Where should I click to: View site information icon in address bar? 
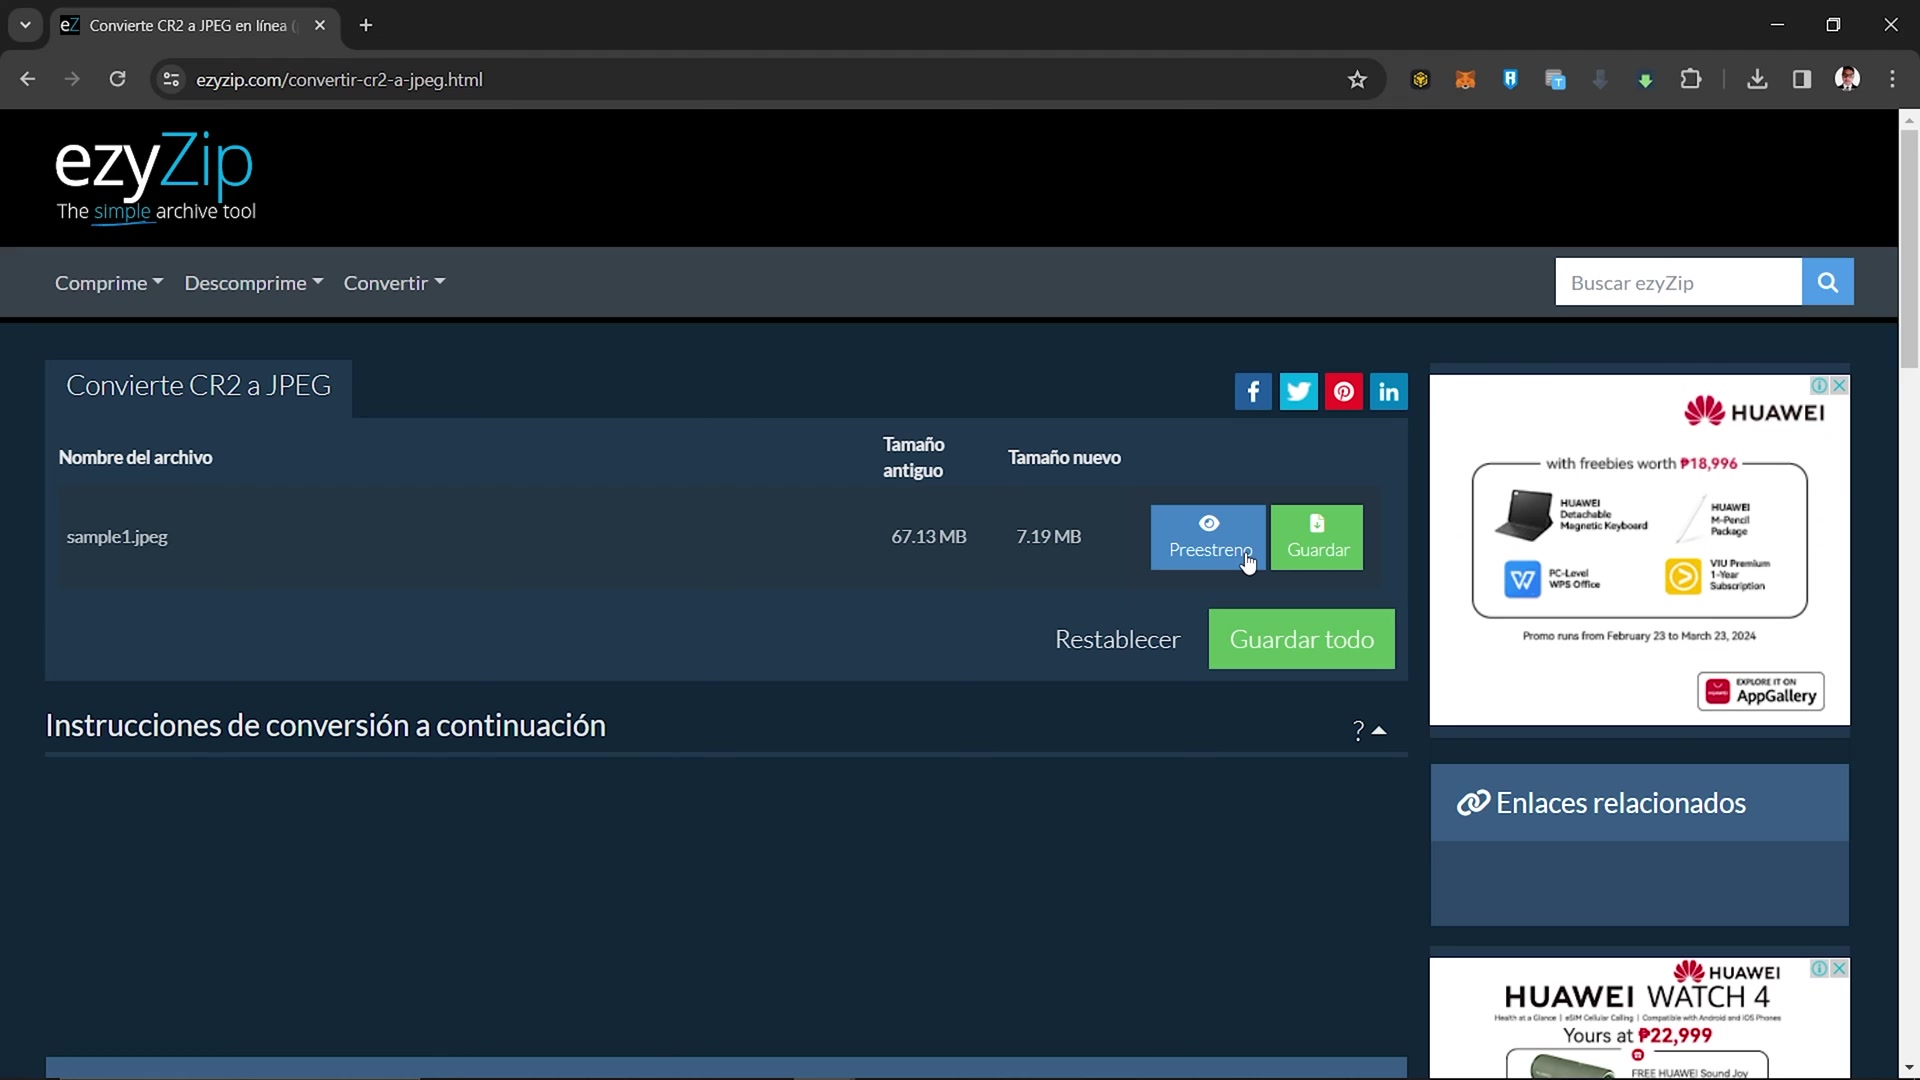[171, 80]
